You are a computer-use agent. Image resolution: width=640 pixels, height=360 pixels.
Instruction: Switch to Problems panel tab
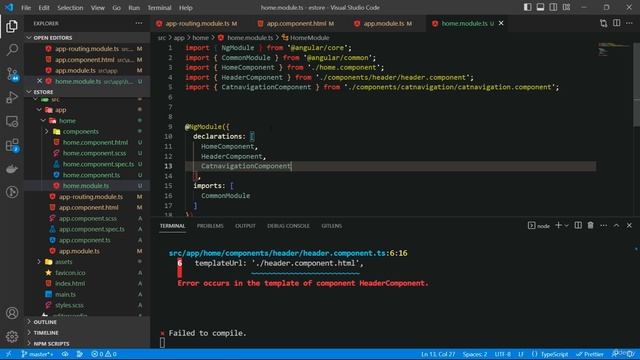pos(210,226)
